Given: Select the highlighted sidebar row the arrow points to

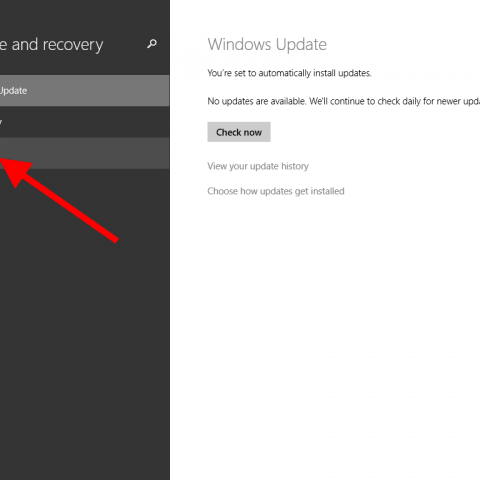Looking at the screenshot, I should click(84, 153).
